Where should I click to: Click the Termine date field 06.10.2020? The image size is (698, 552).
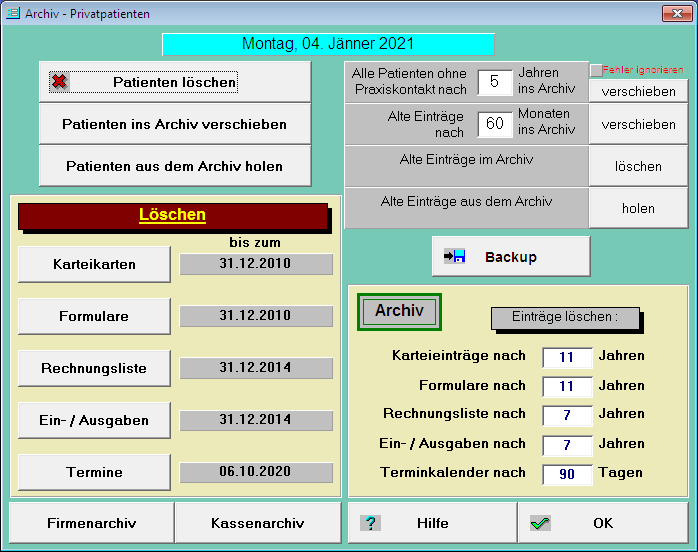(x=256, y=472)
